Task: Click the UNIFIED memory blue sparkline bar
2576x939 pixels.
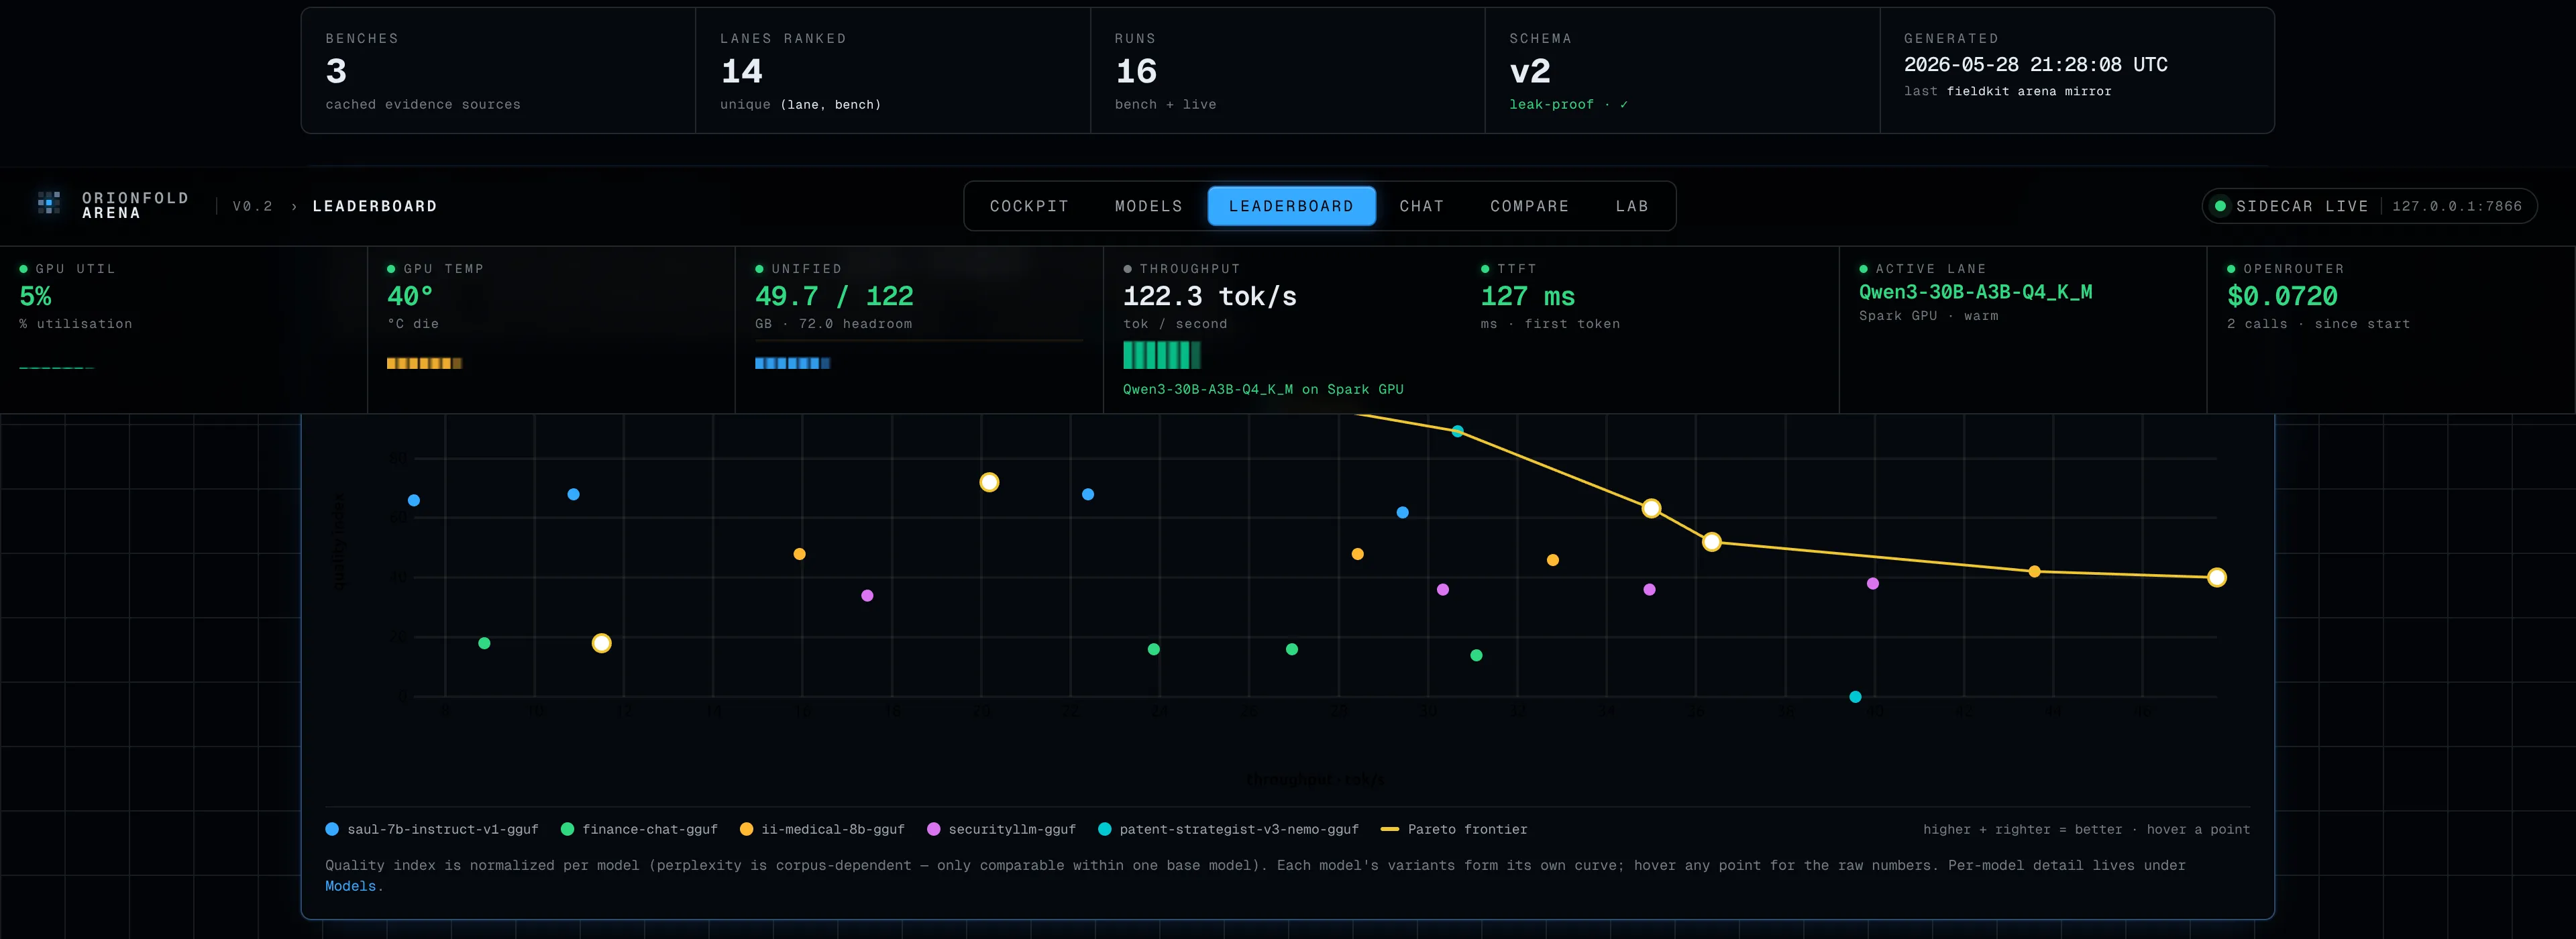Action: point(792,363)
